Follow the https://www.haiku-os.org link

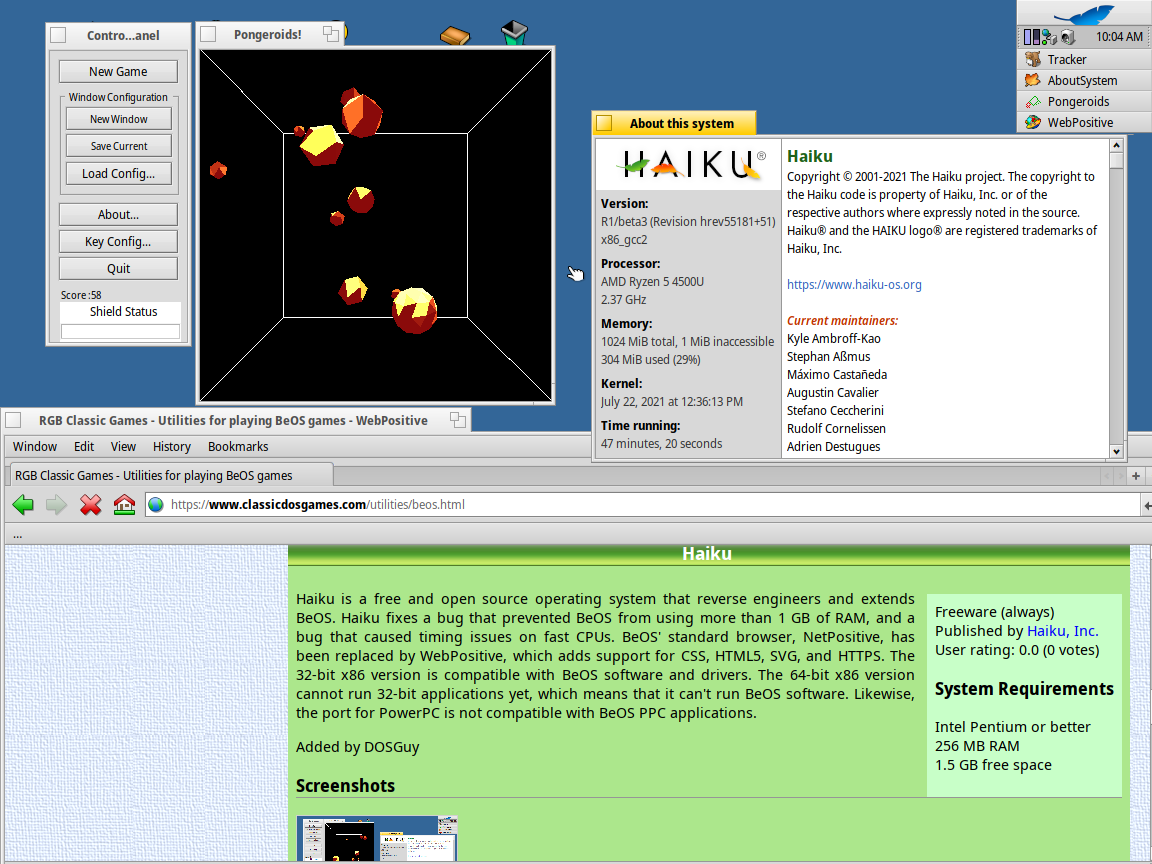(854, 284)
